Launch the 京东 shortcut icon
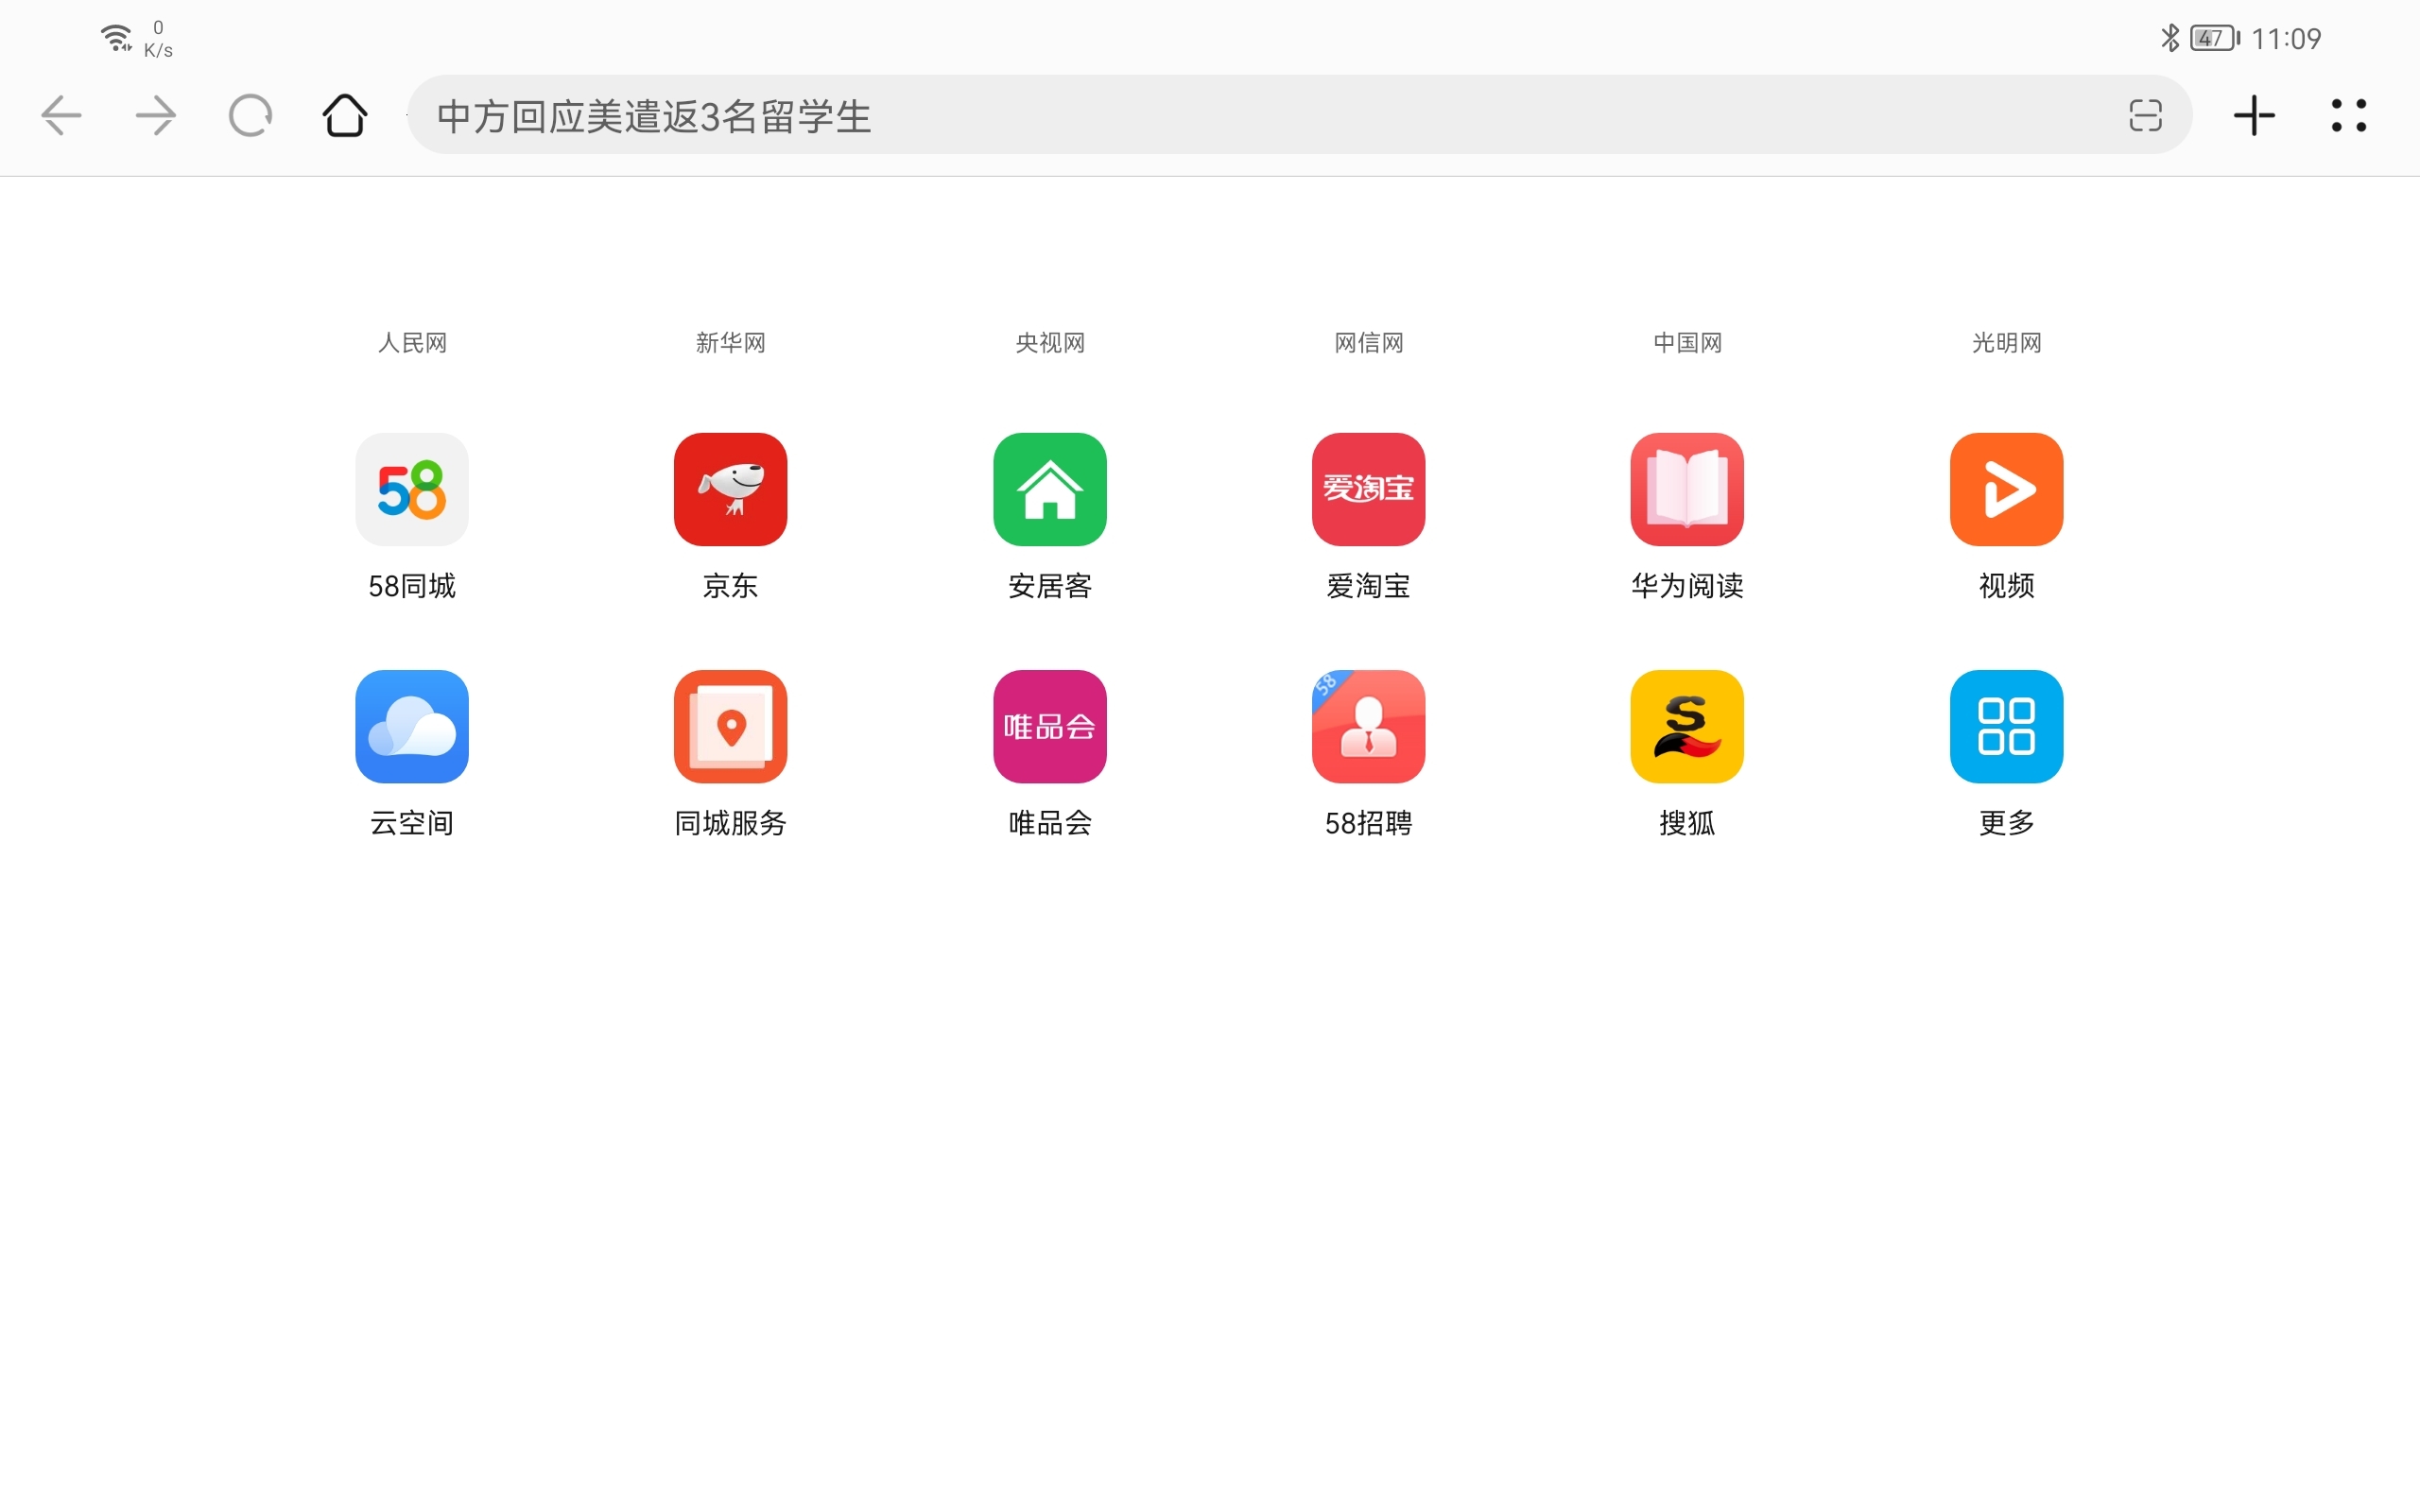Screen dimensions: 2420x1512 (731, 489)
